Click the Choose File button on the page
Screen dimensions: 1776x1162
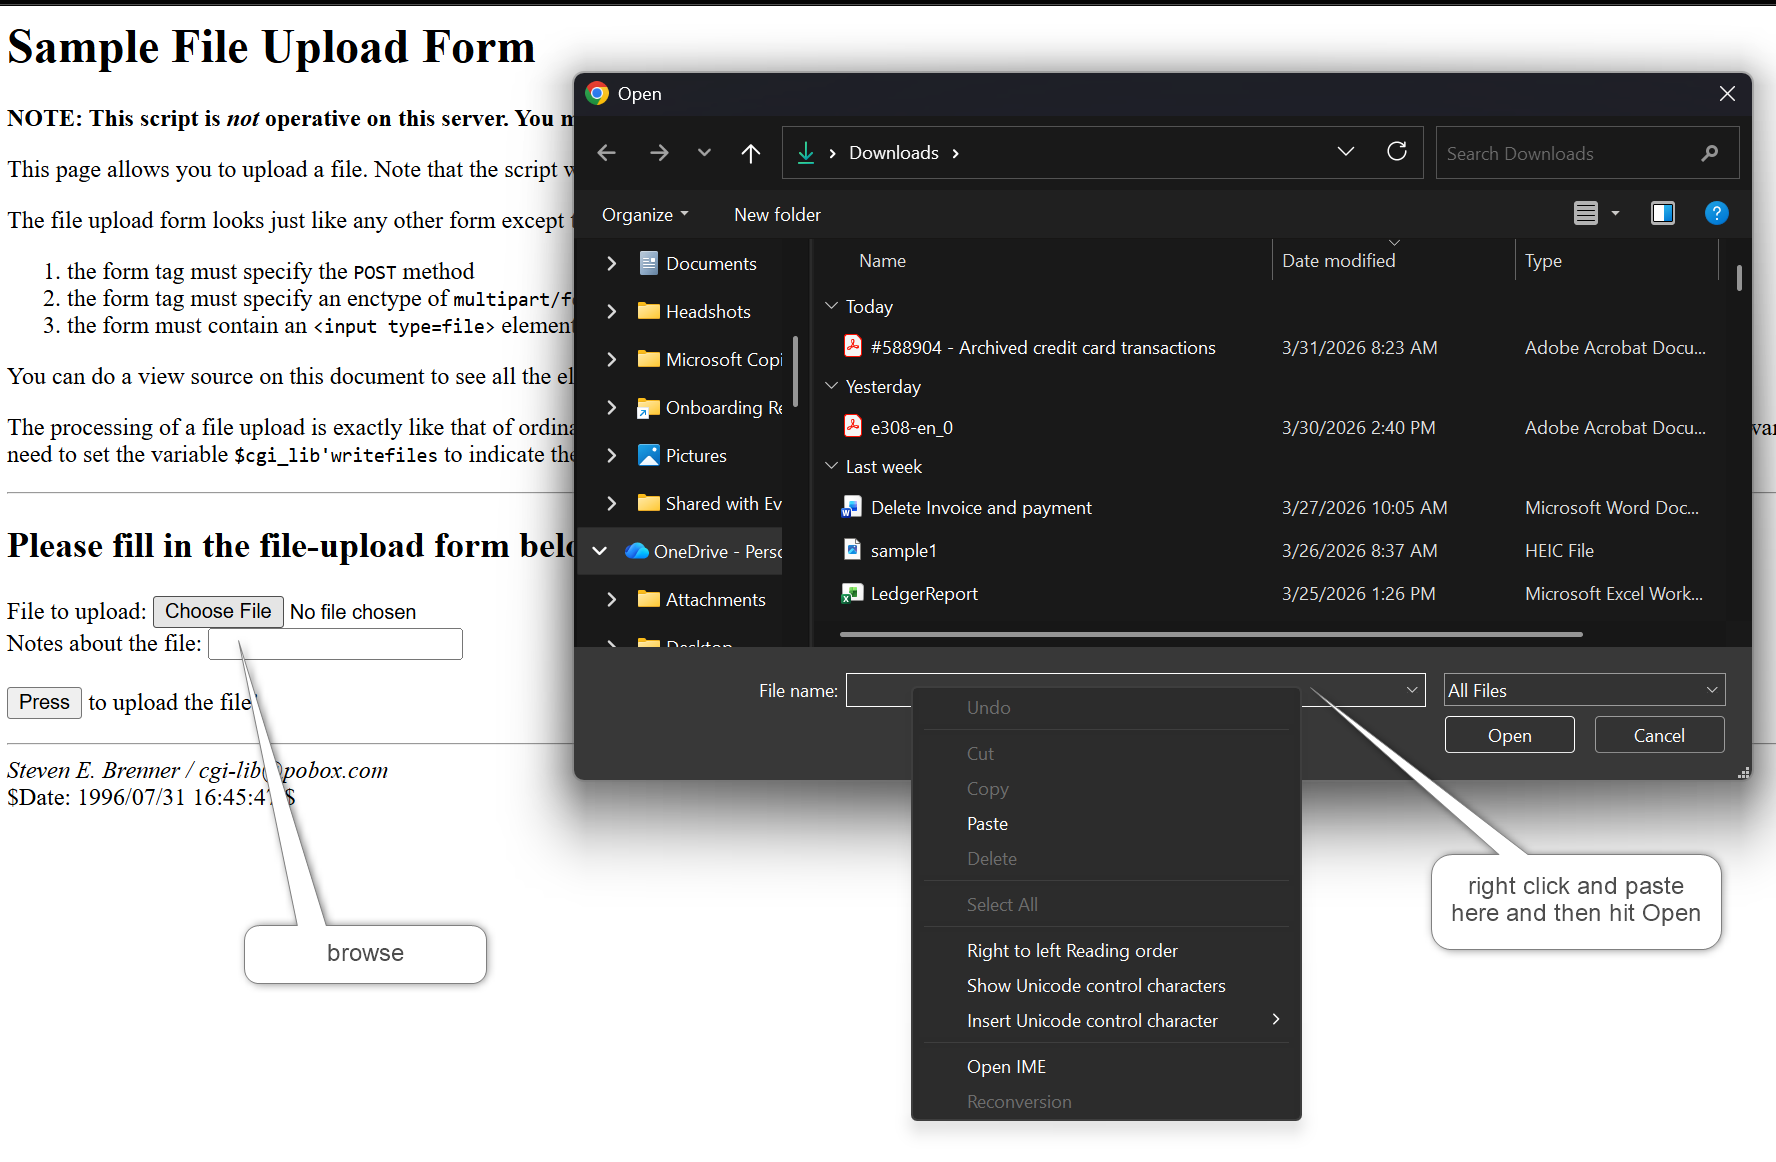point(218,611)
